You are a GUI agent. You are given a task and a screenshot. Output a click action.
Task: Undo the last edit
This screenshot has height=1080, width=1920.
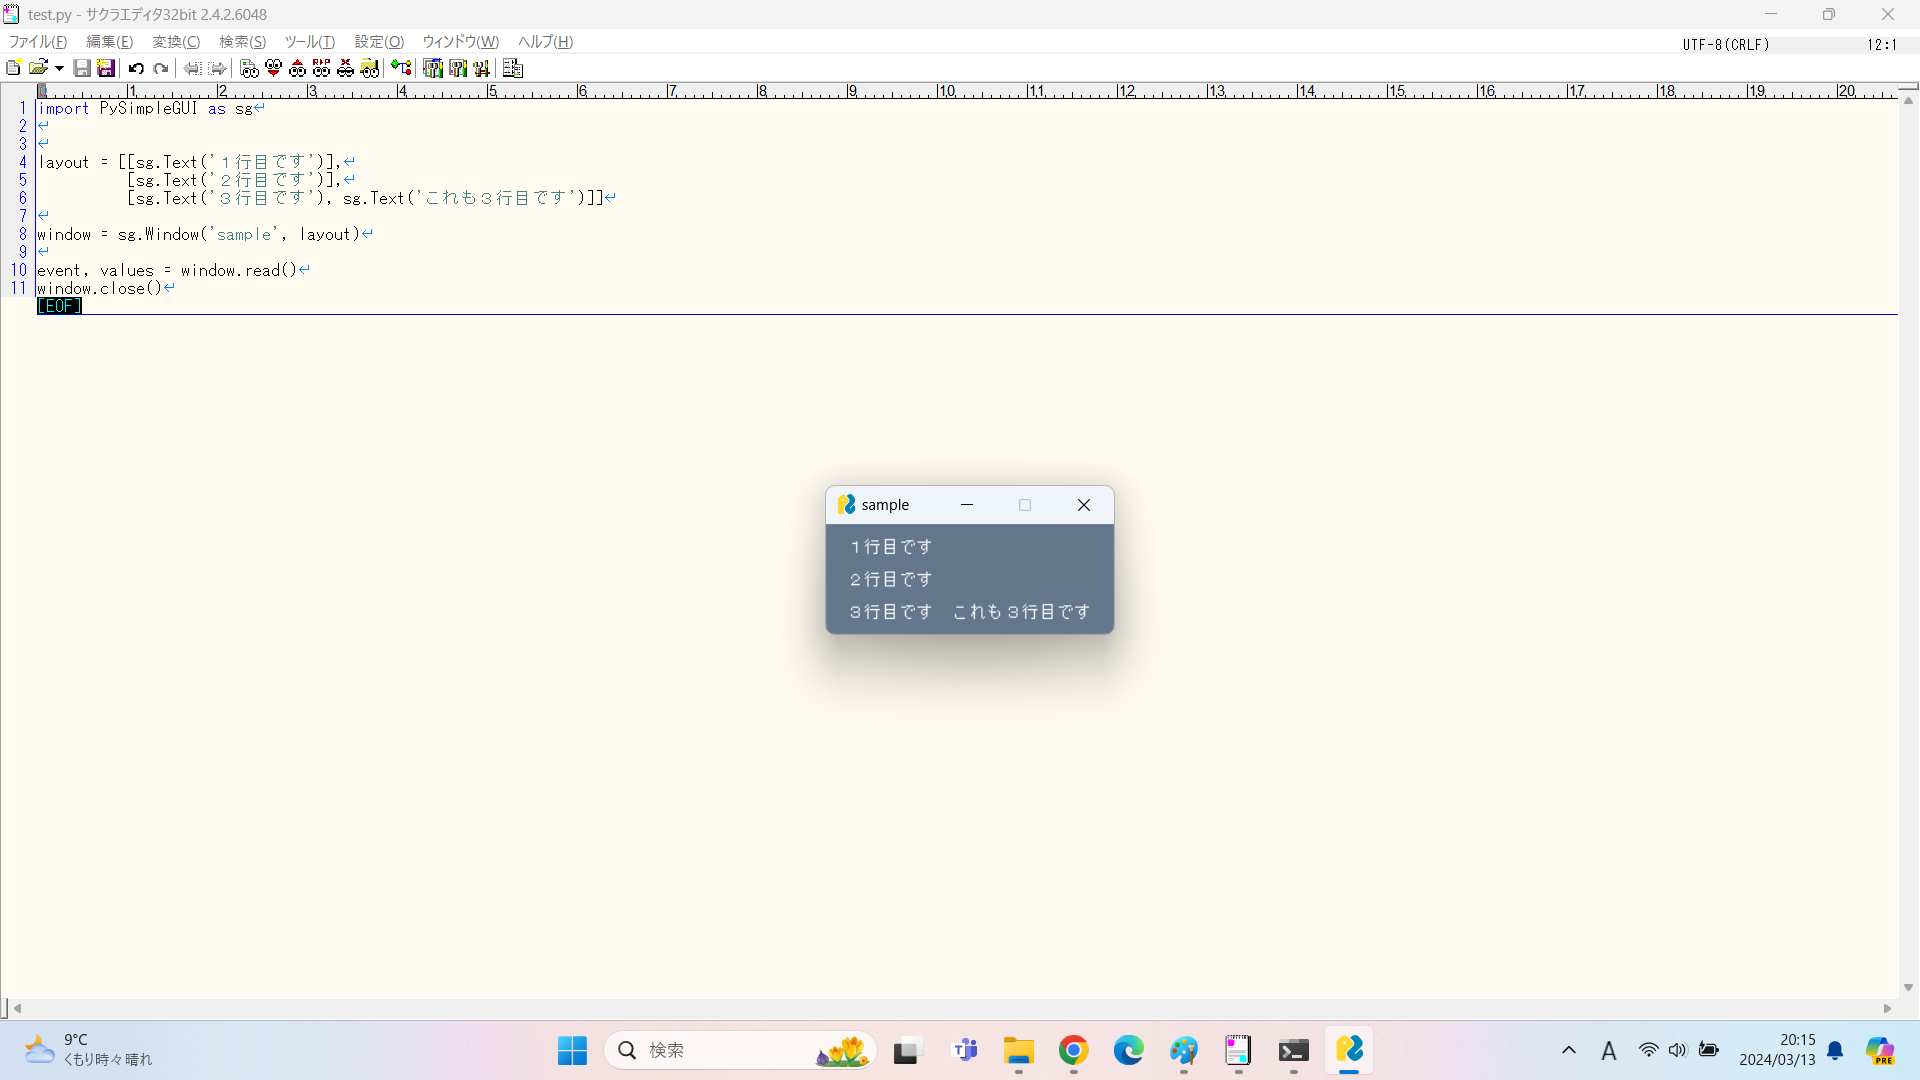136,68
